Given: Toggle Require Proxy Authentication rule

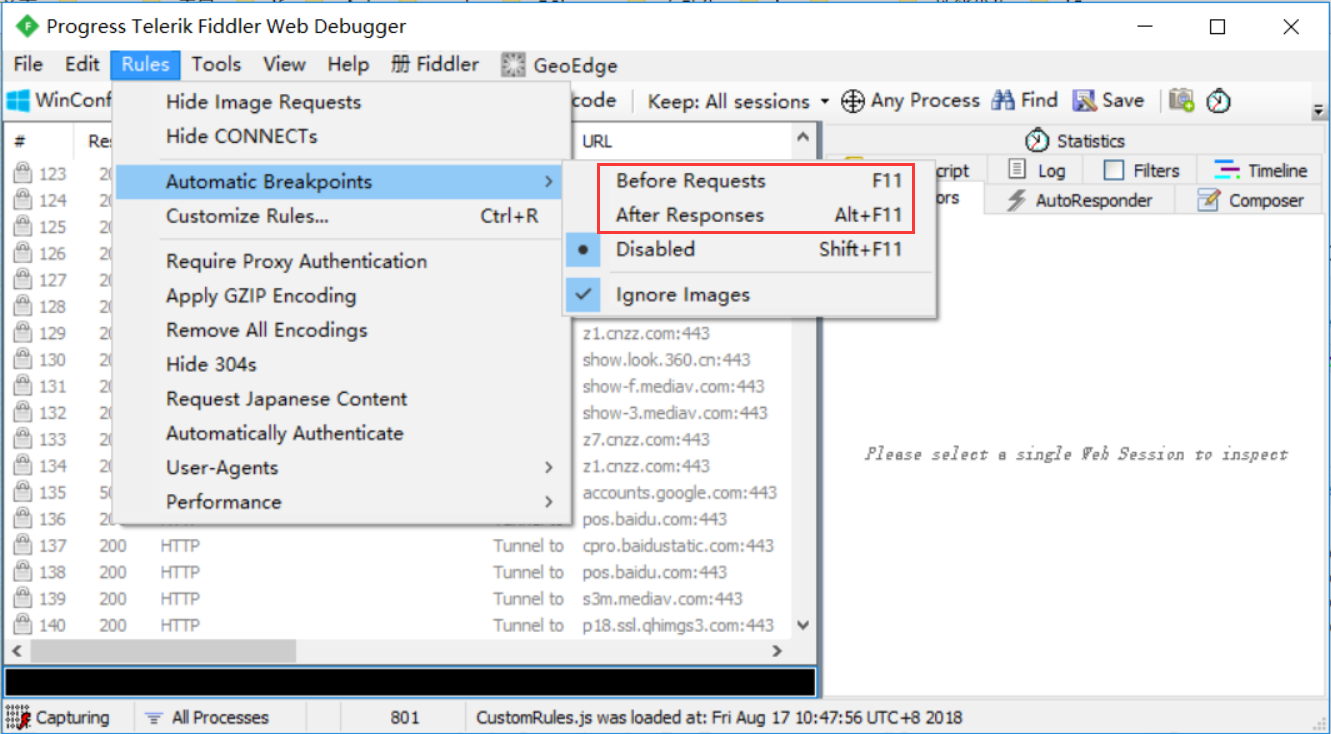Looking at the screenshot, I should click(x=342, y=261).
